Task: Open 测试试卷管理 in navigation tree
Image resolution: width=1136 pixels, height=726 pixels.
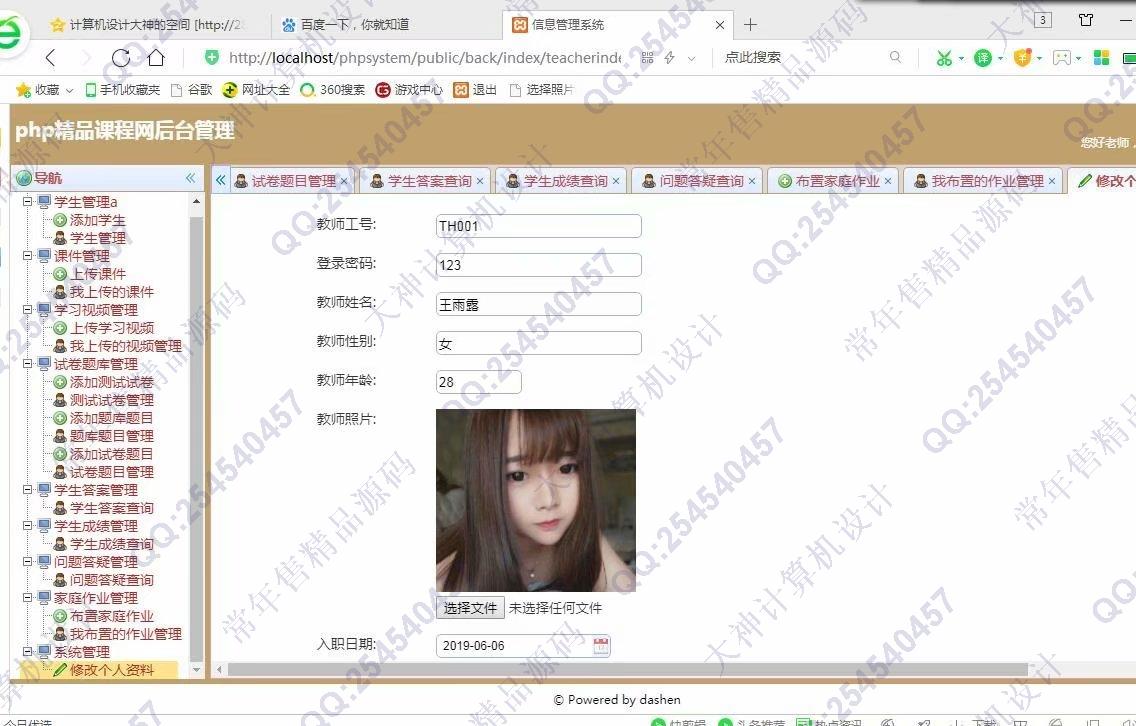Action: pyautogui.click(x=112, y=400)
